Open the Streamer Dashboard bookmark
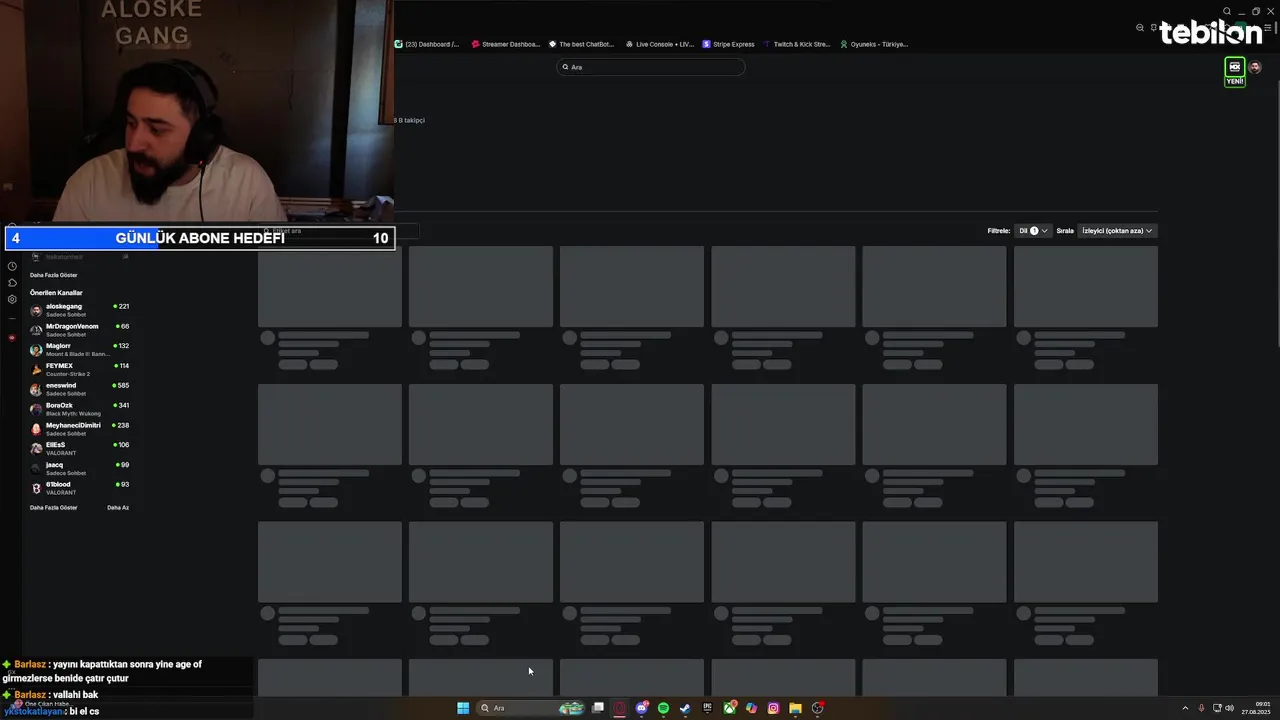 pos(505,44)
